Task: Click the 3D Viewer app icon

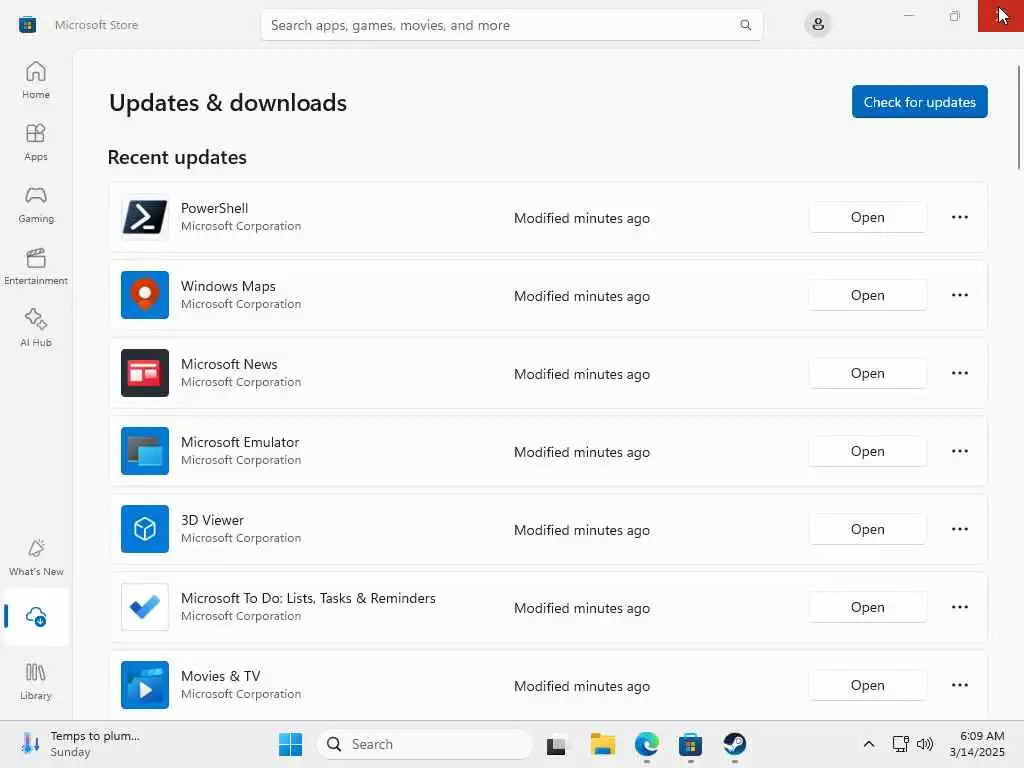Action: click(145, 529)
